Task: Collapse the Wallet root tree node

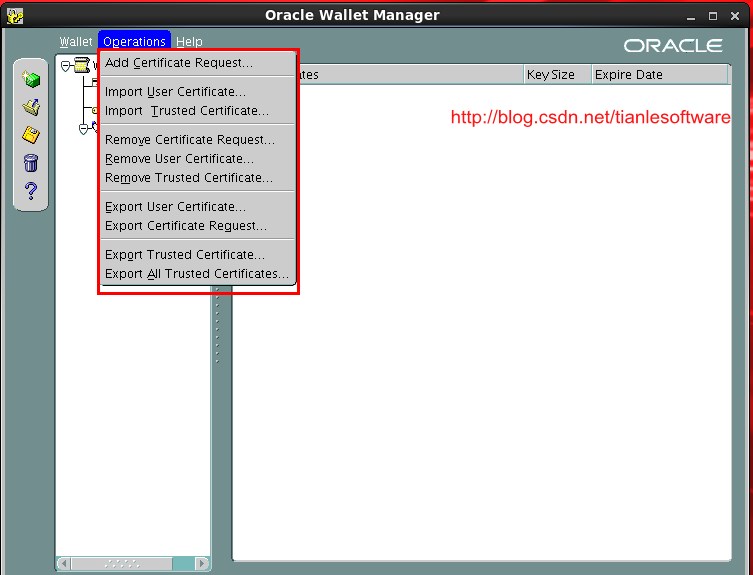Action: tap(66, 66)
